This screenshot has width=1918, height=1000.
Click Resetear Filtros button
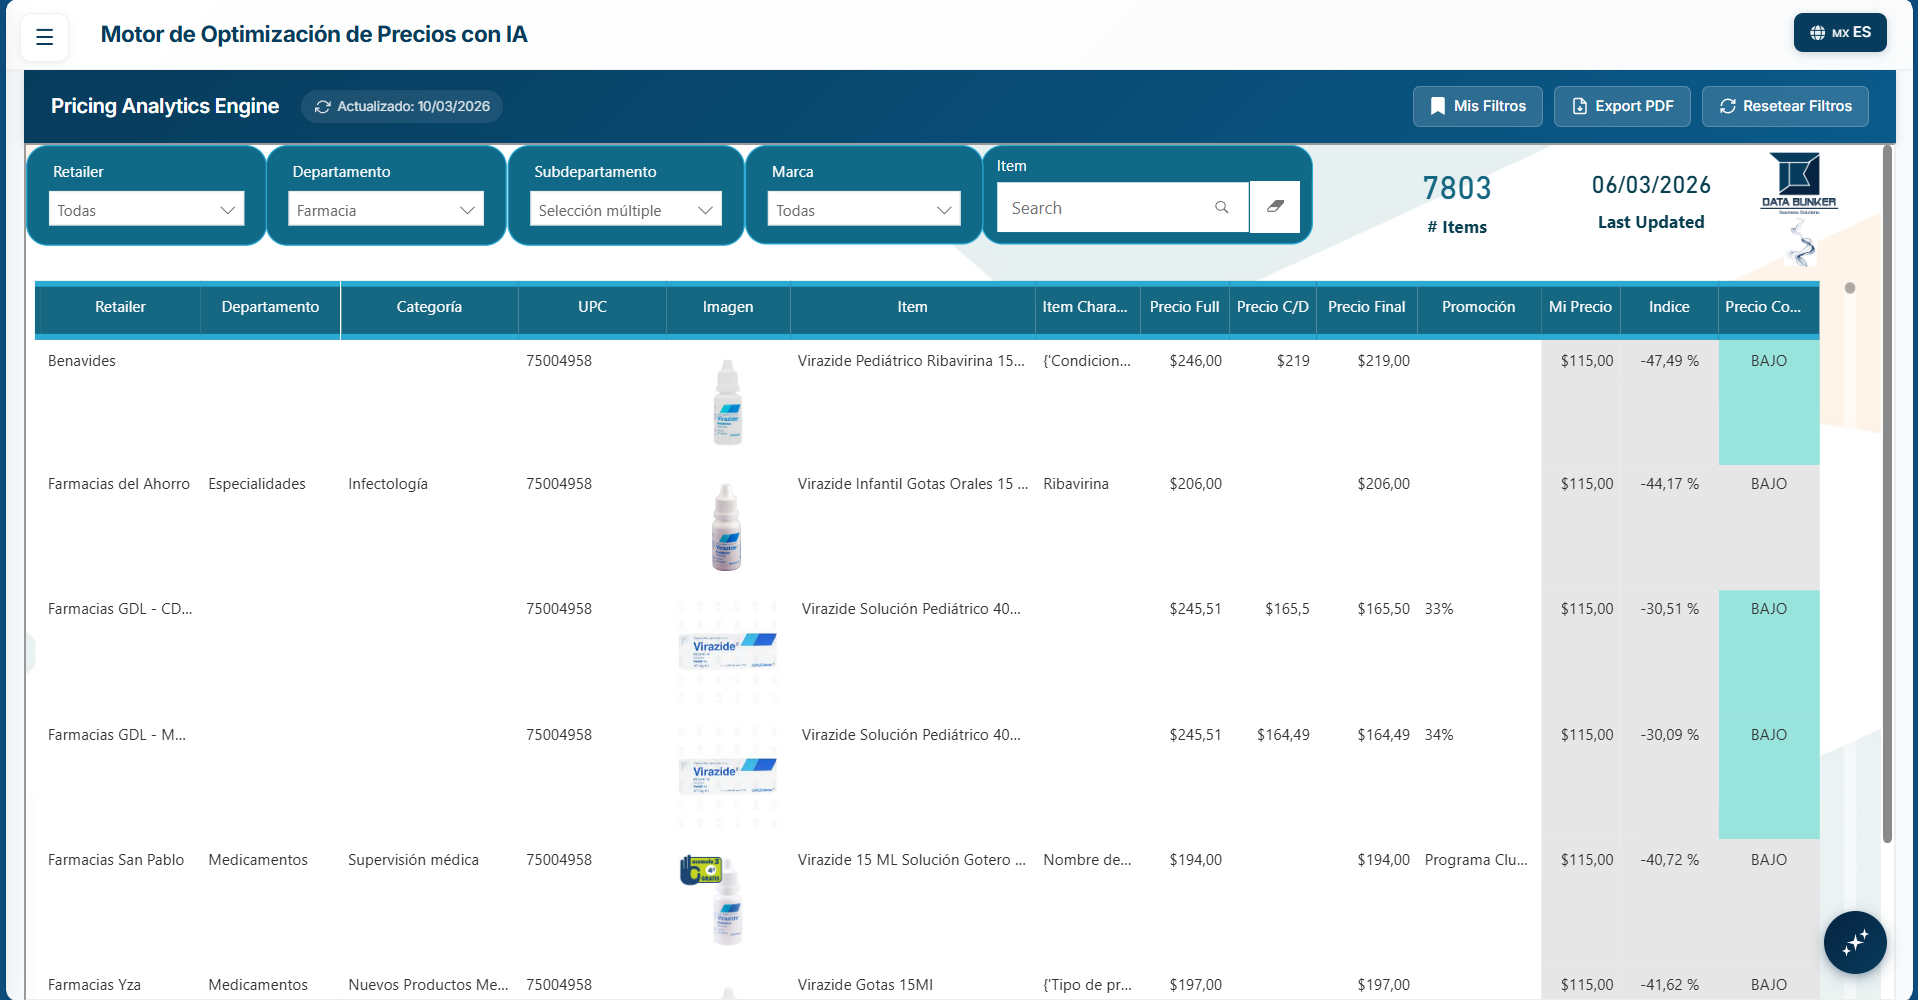click(1785, 106)
